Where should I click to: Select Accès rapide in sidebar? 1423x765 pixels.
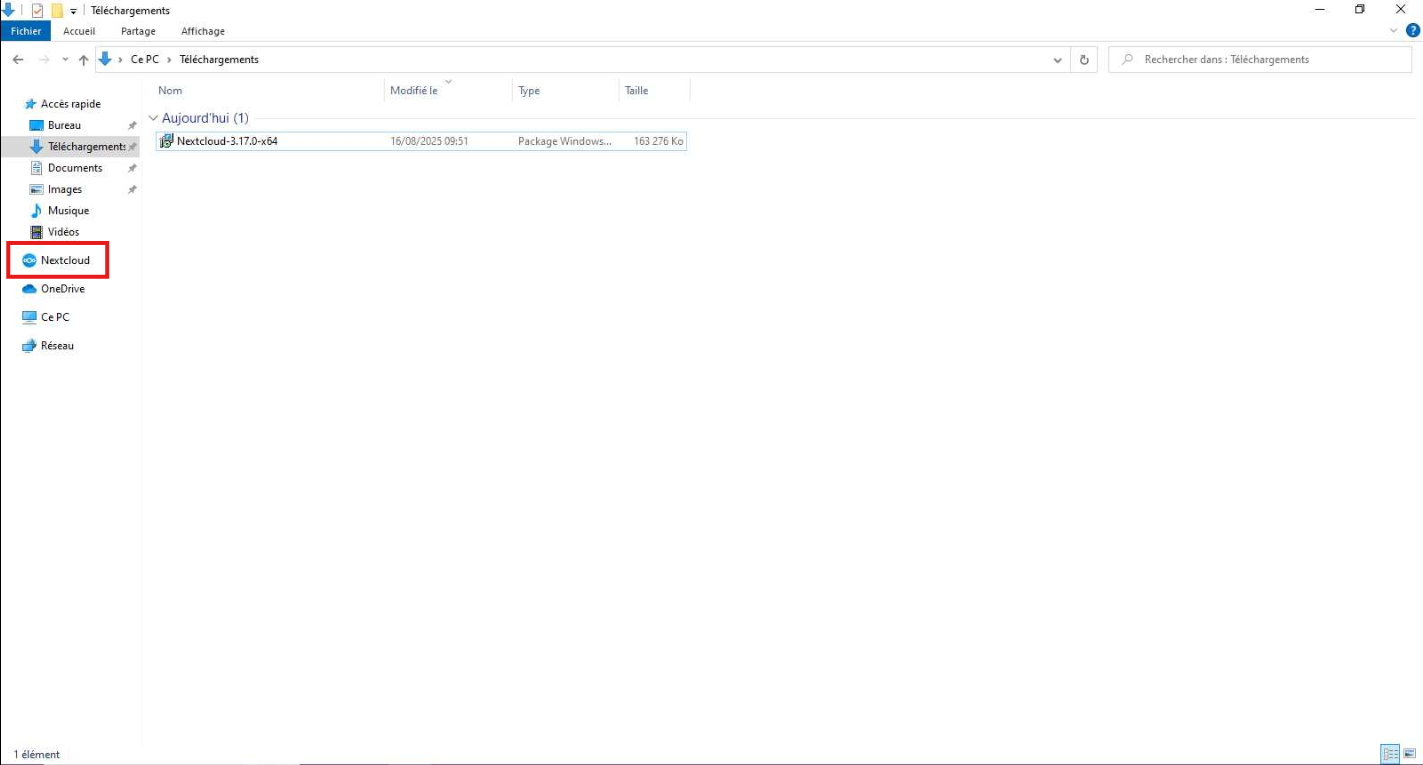point(70,104)
